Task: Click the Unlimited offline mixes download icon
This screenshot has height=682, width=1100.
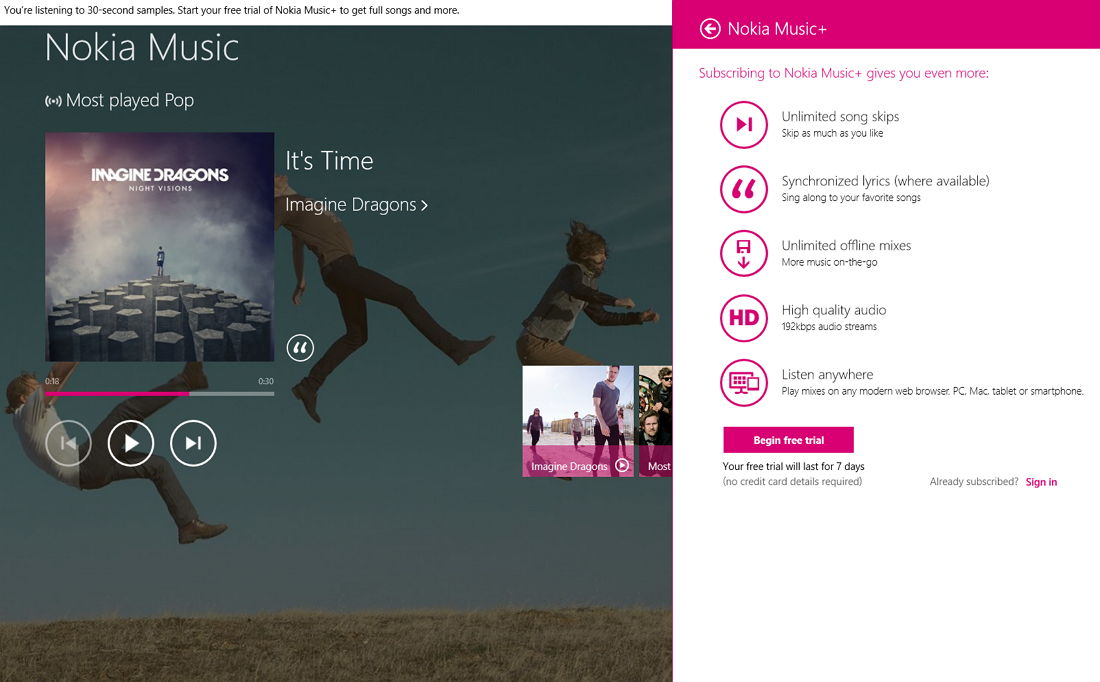Action: pos(744,254)
